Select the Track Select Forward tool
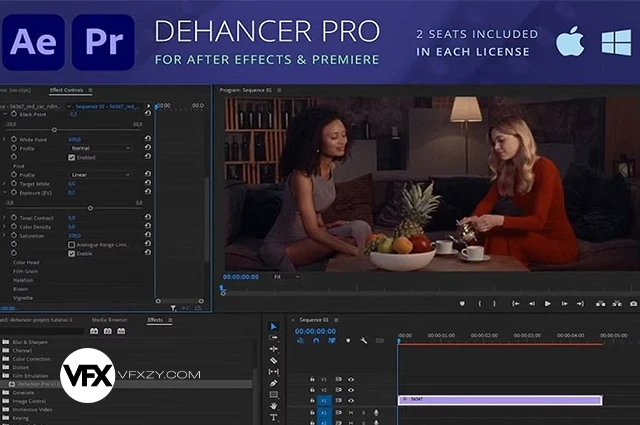640x425 pixels. [273, 338]
